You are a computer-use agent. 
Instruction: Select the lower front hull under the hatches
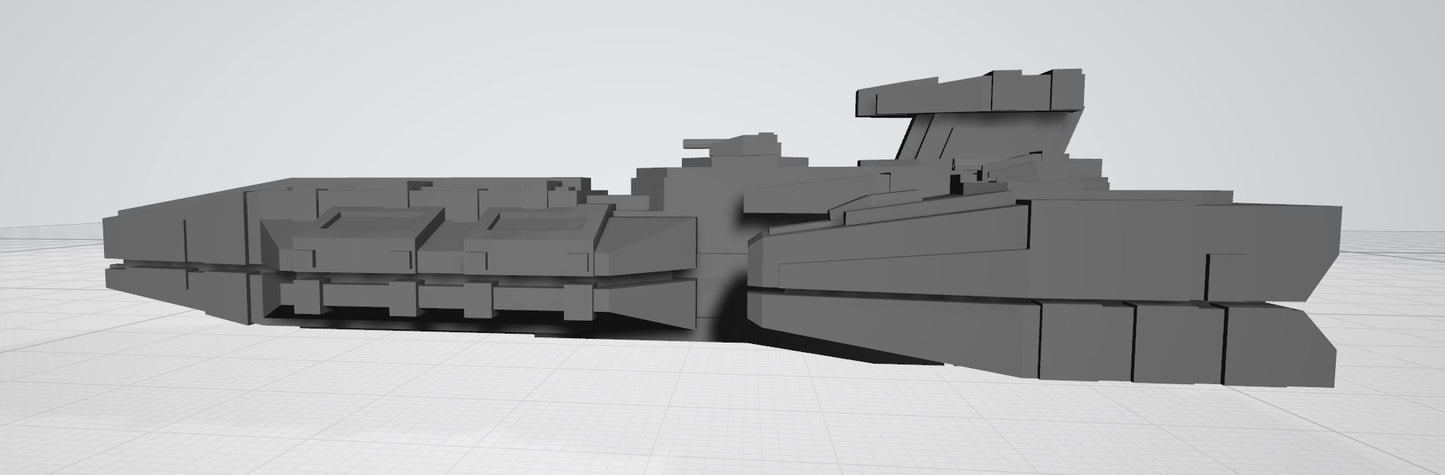[450, 297]
